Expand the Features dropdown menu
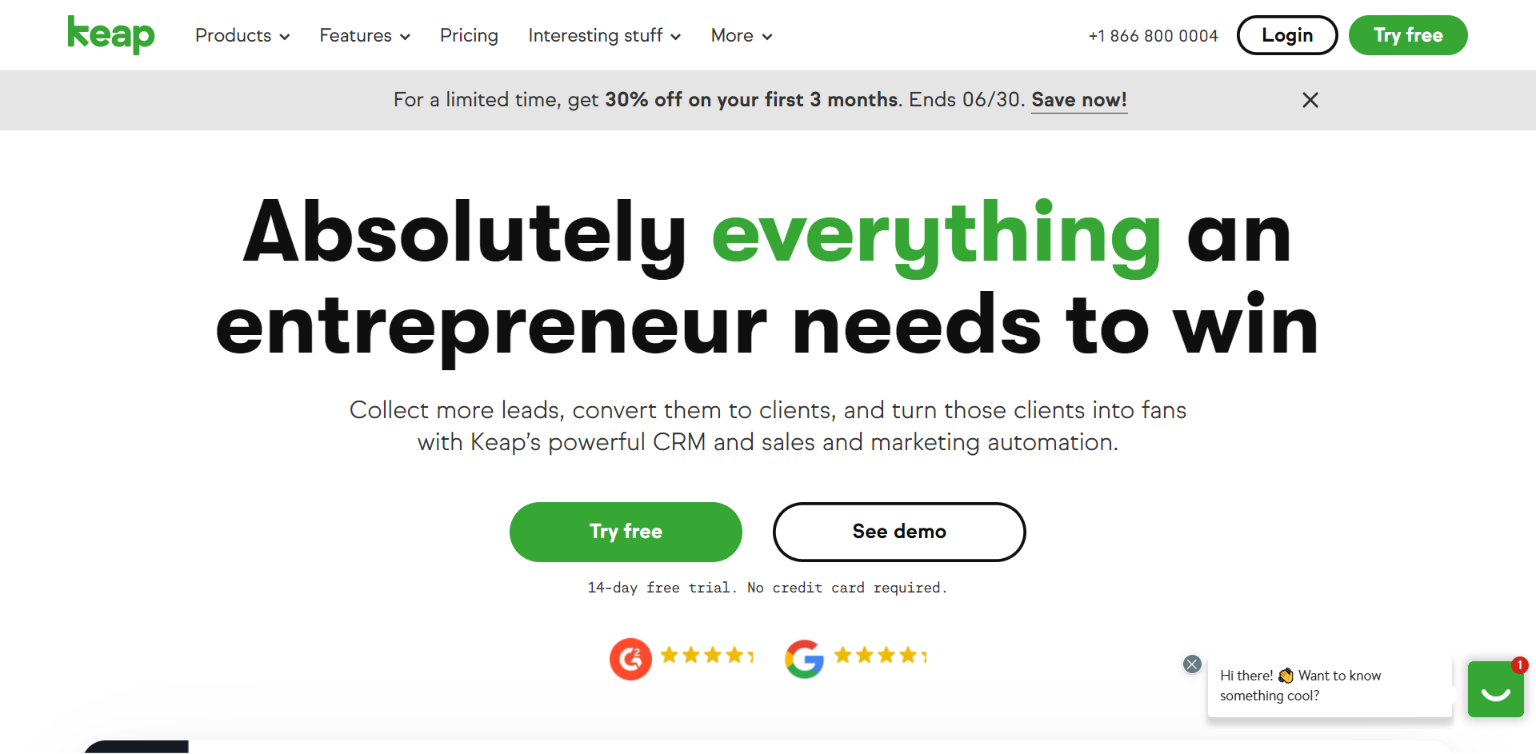 (x=365, y=36)
